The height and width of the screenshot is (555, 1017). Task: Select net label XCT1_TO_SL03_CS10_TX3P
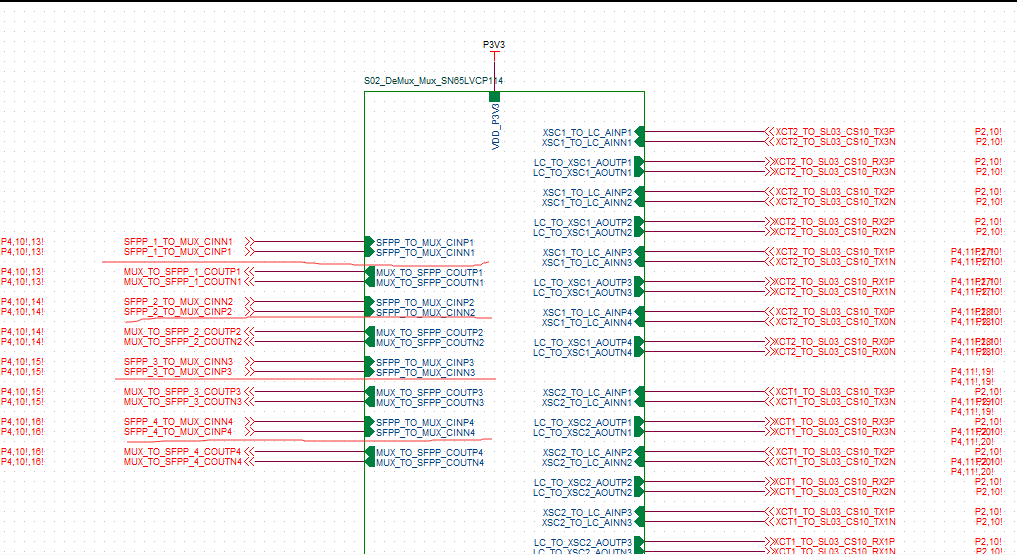tap(835, 392)
